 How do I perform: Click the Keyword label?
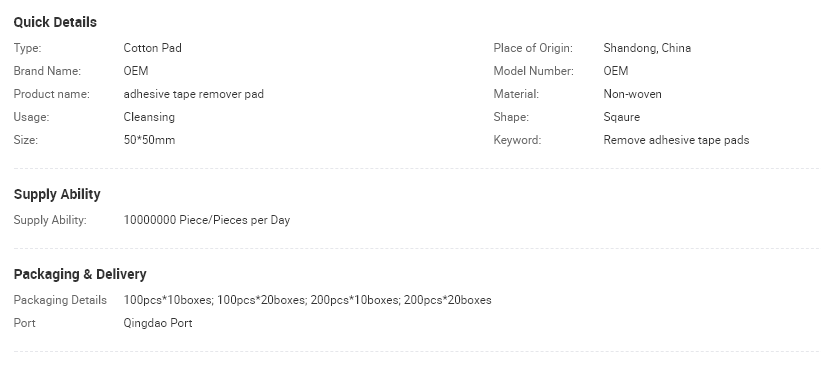point(517,140)
